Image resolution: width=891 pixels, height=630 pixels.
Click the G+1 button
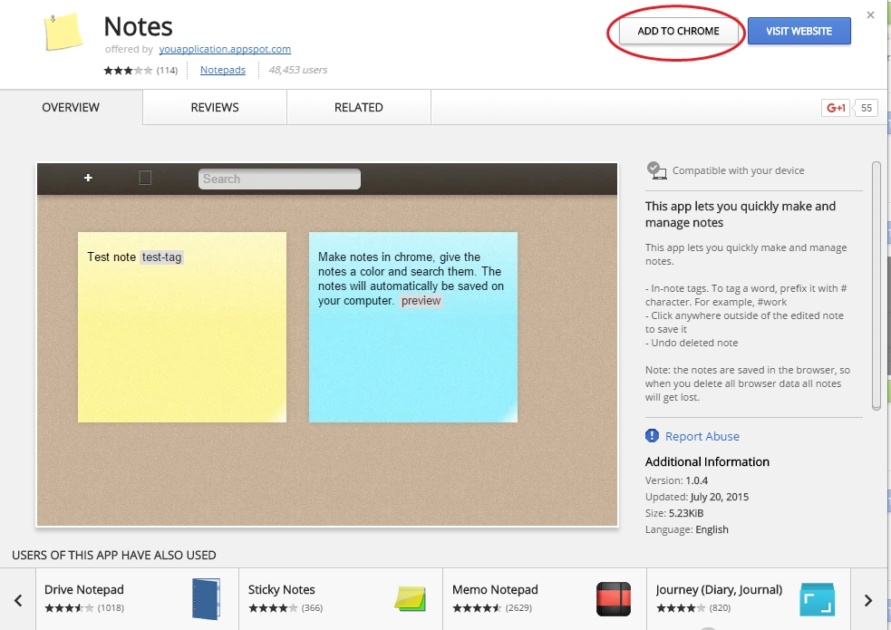835,108
